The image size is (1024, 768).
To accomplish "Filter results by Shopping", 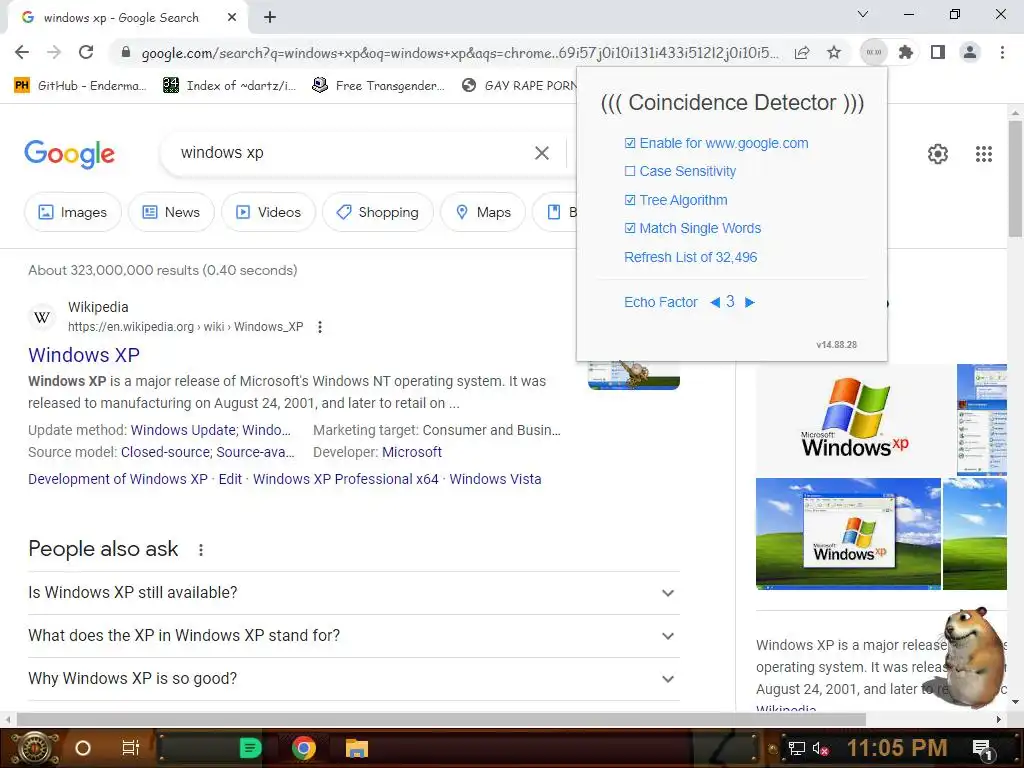I will pos(377,212).
